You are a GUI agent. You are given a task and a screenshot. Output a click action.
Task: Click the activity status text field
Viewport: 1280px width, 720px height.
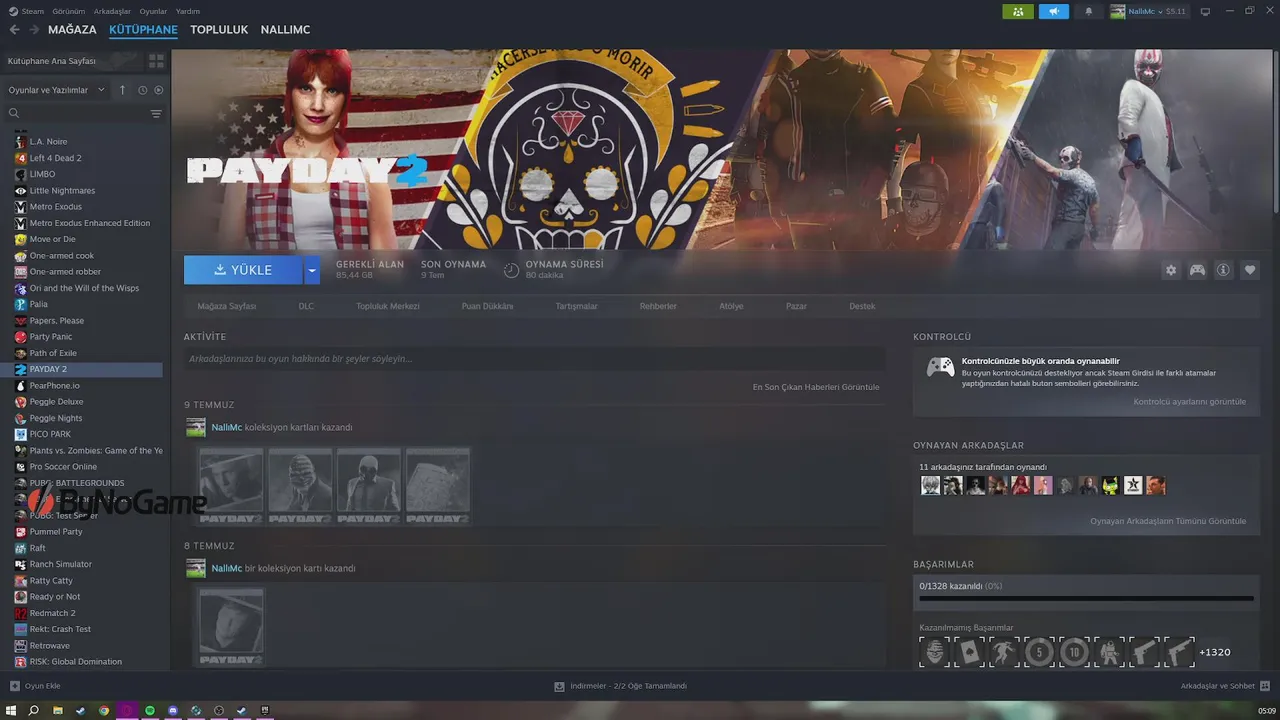pos(534,359)
